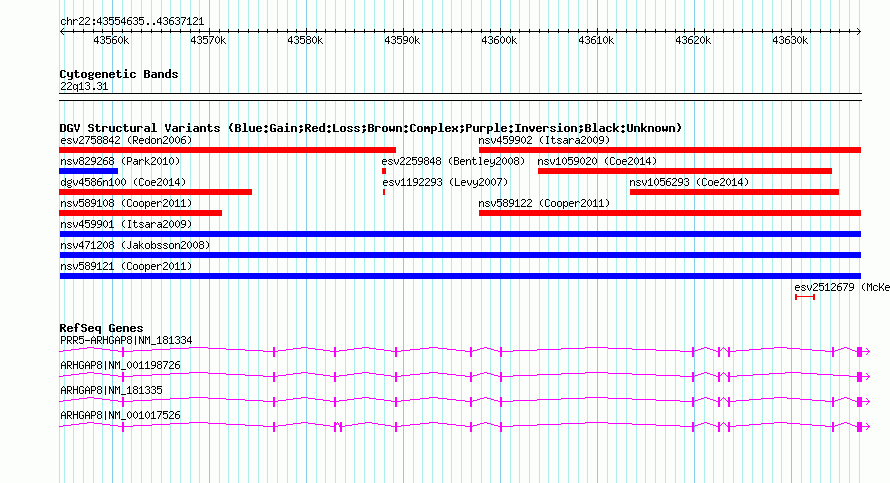Open the DGV Structural Variants track title
890x483 pixels.
pos(371,128)
